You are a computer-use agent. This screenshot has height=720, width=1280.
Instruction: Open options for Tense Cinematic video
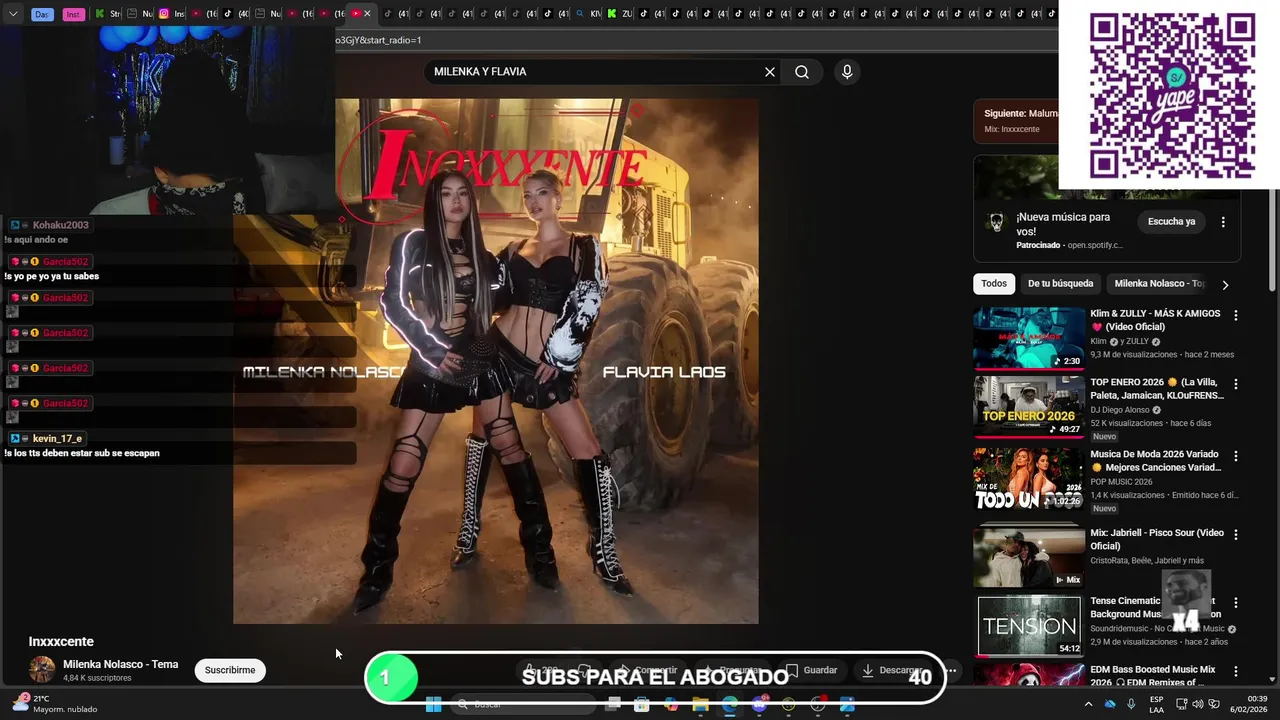pos(1235,603)
